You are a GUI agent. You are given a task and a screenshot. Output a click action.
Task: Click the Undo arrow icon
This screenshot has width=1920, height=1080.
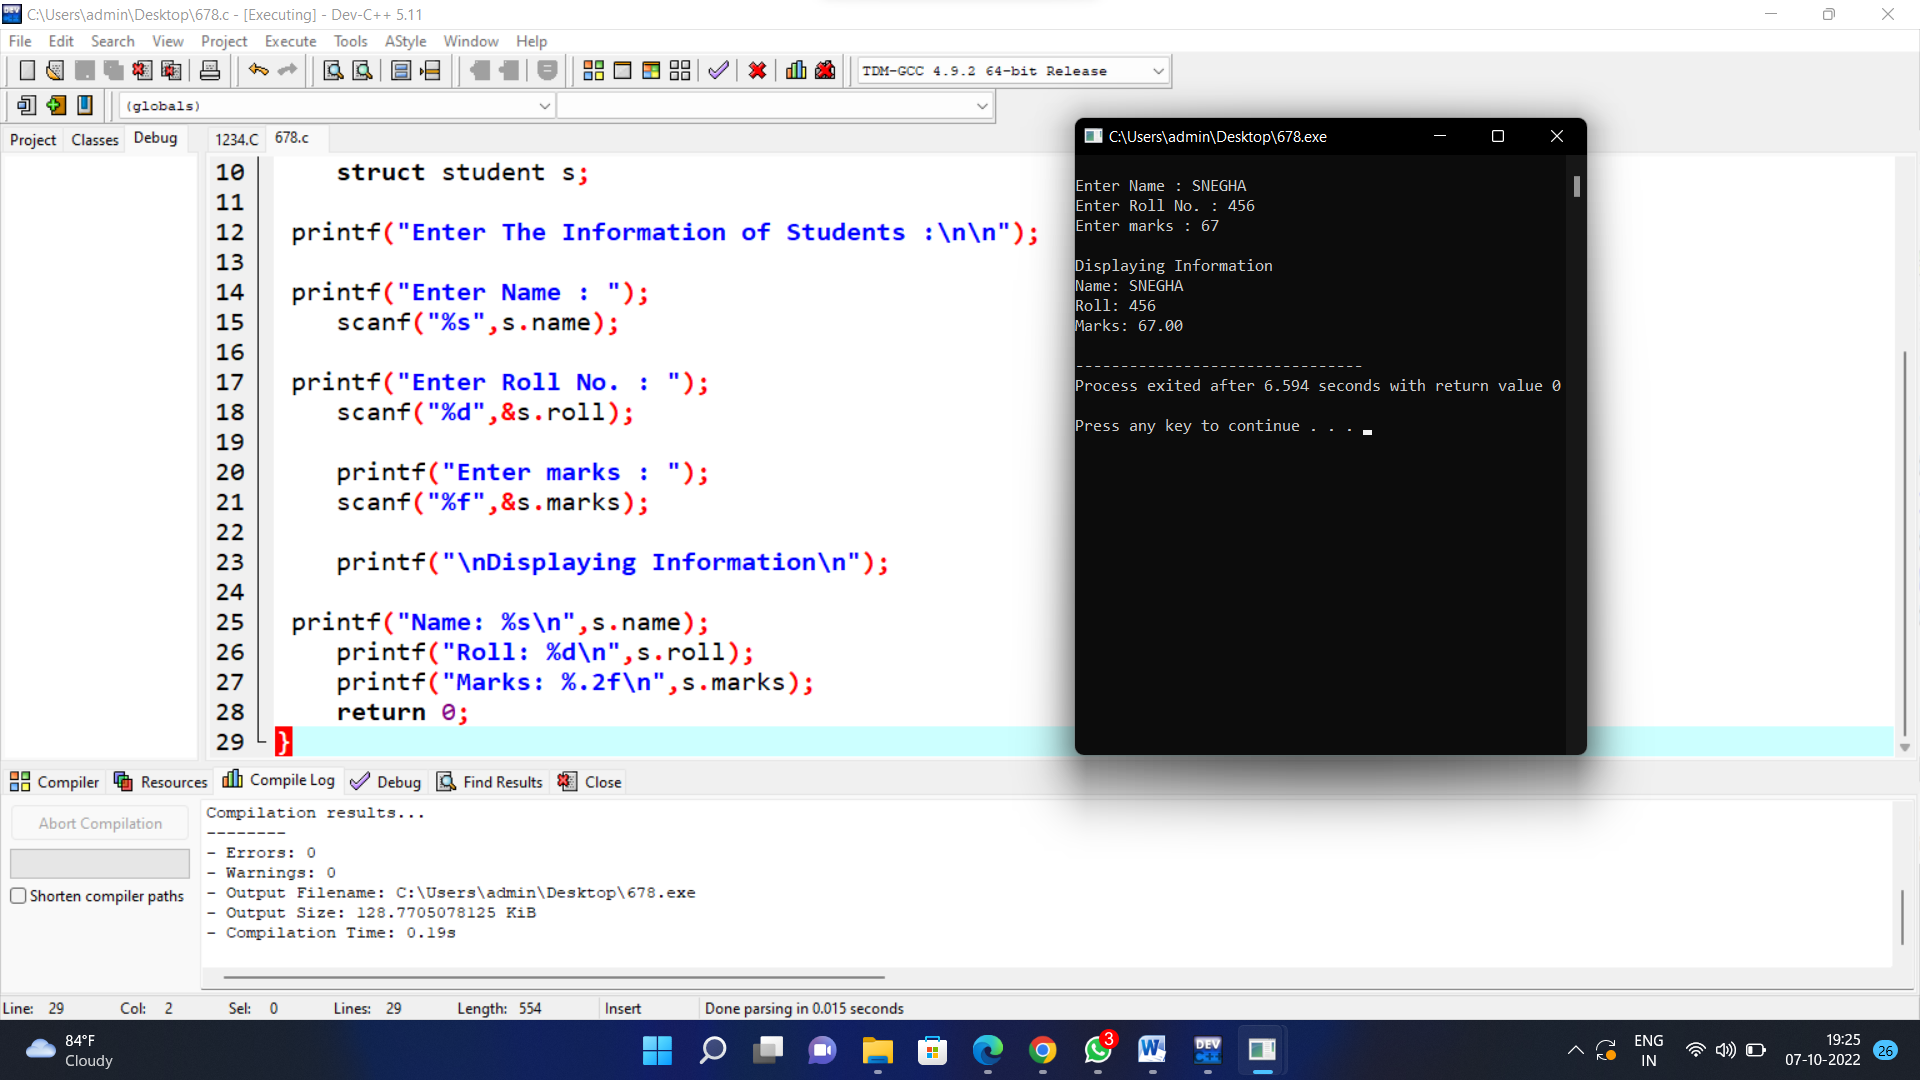pos(258,71)
